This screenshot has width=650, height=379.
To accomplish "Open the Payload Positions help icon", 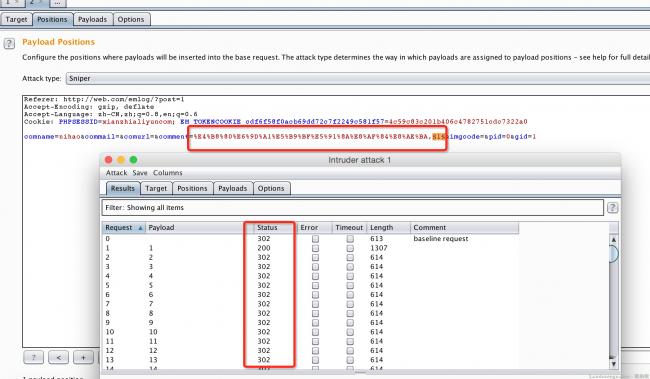I will (9, 43).
